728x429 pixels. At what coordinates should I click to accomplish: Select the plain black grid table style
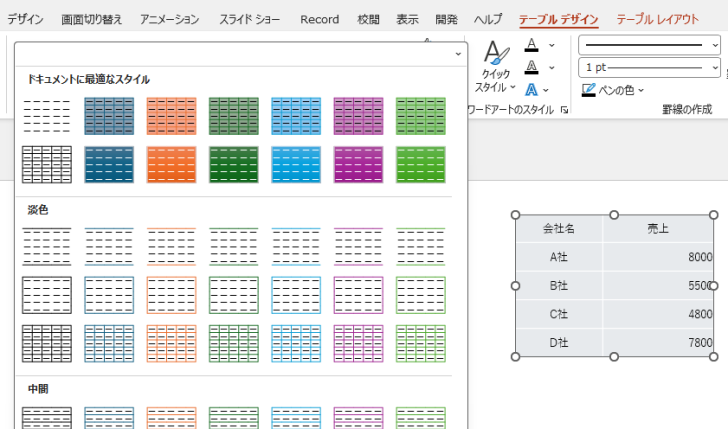point(47,165)
